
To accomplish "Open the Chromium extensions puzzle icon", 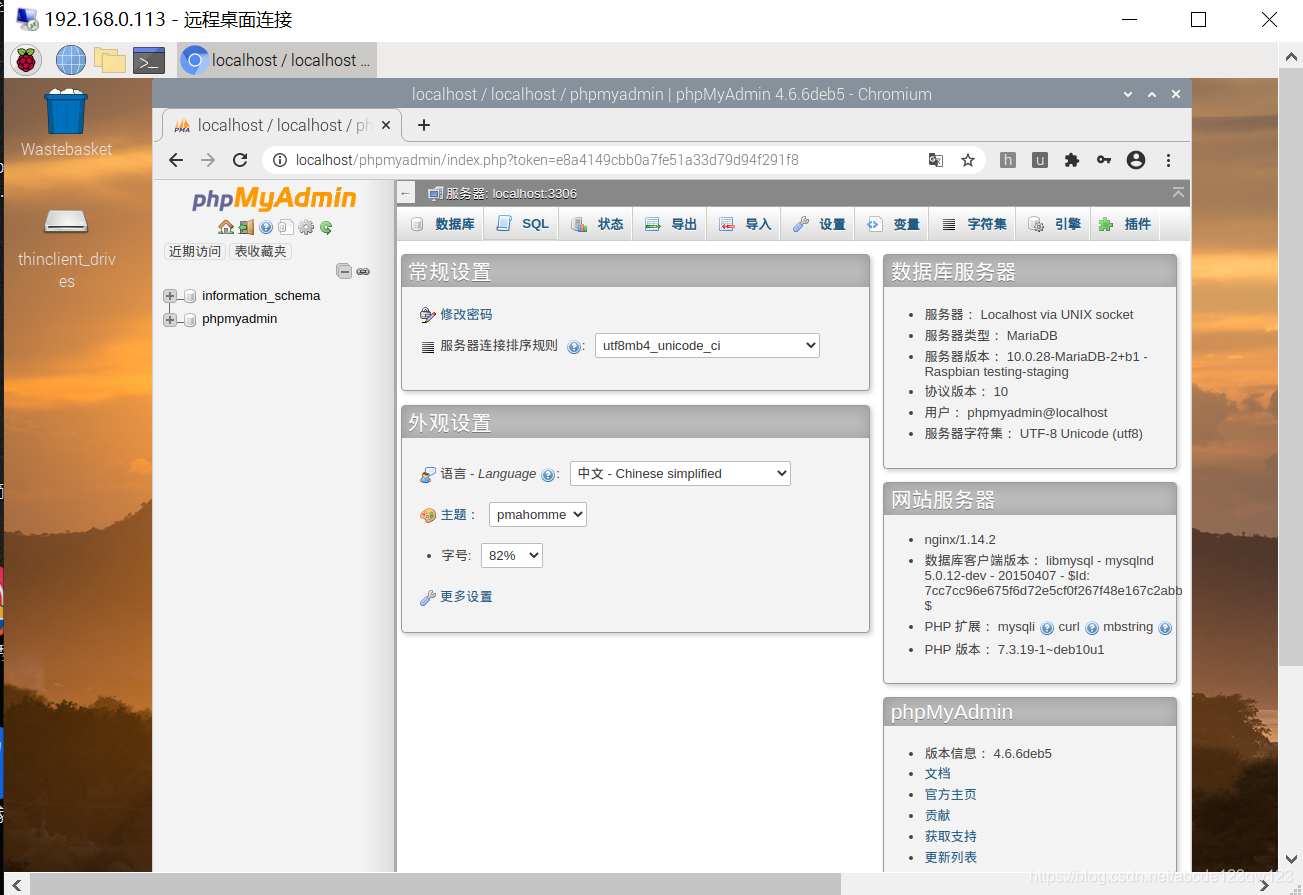I will tap(1072, 160).
